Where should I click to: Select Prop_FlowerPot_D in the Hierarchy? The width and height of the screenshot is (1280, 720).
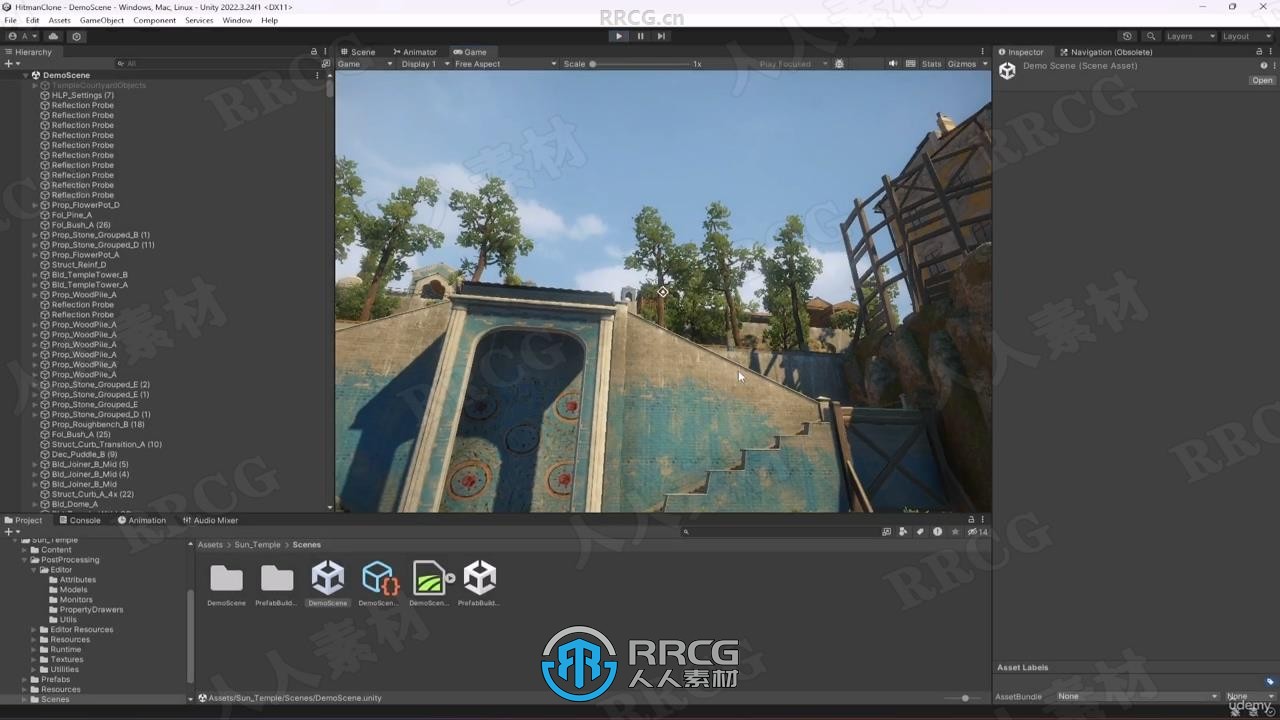click(85, 205)
